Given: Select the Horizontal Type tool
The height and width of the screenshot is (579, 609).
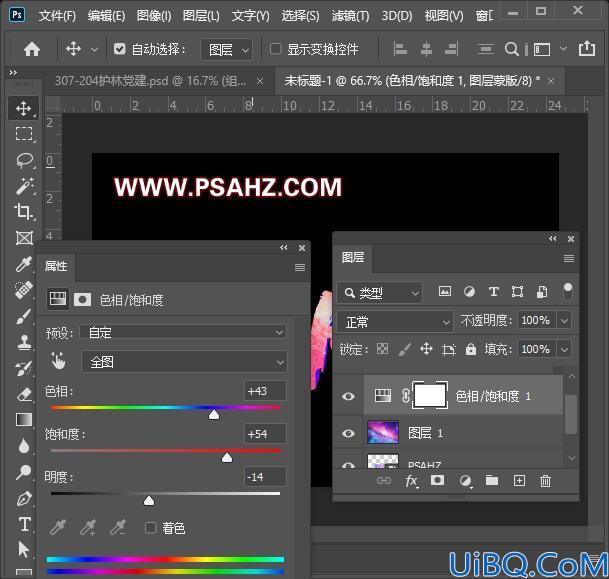Looking at the screenshot, I should click(x=24, y=524).
